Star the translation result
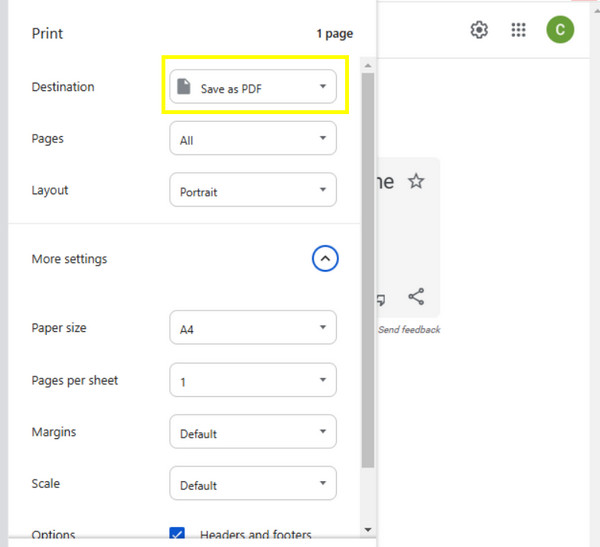This screenshot has height=547, width=600. point(416,181)
